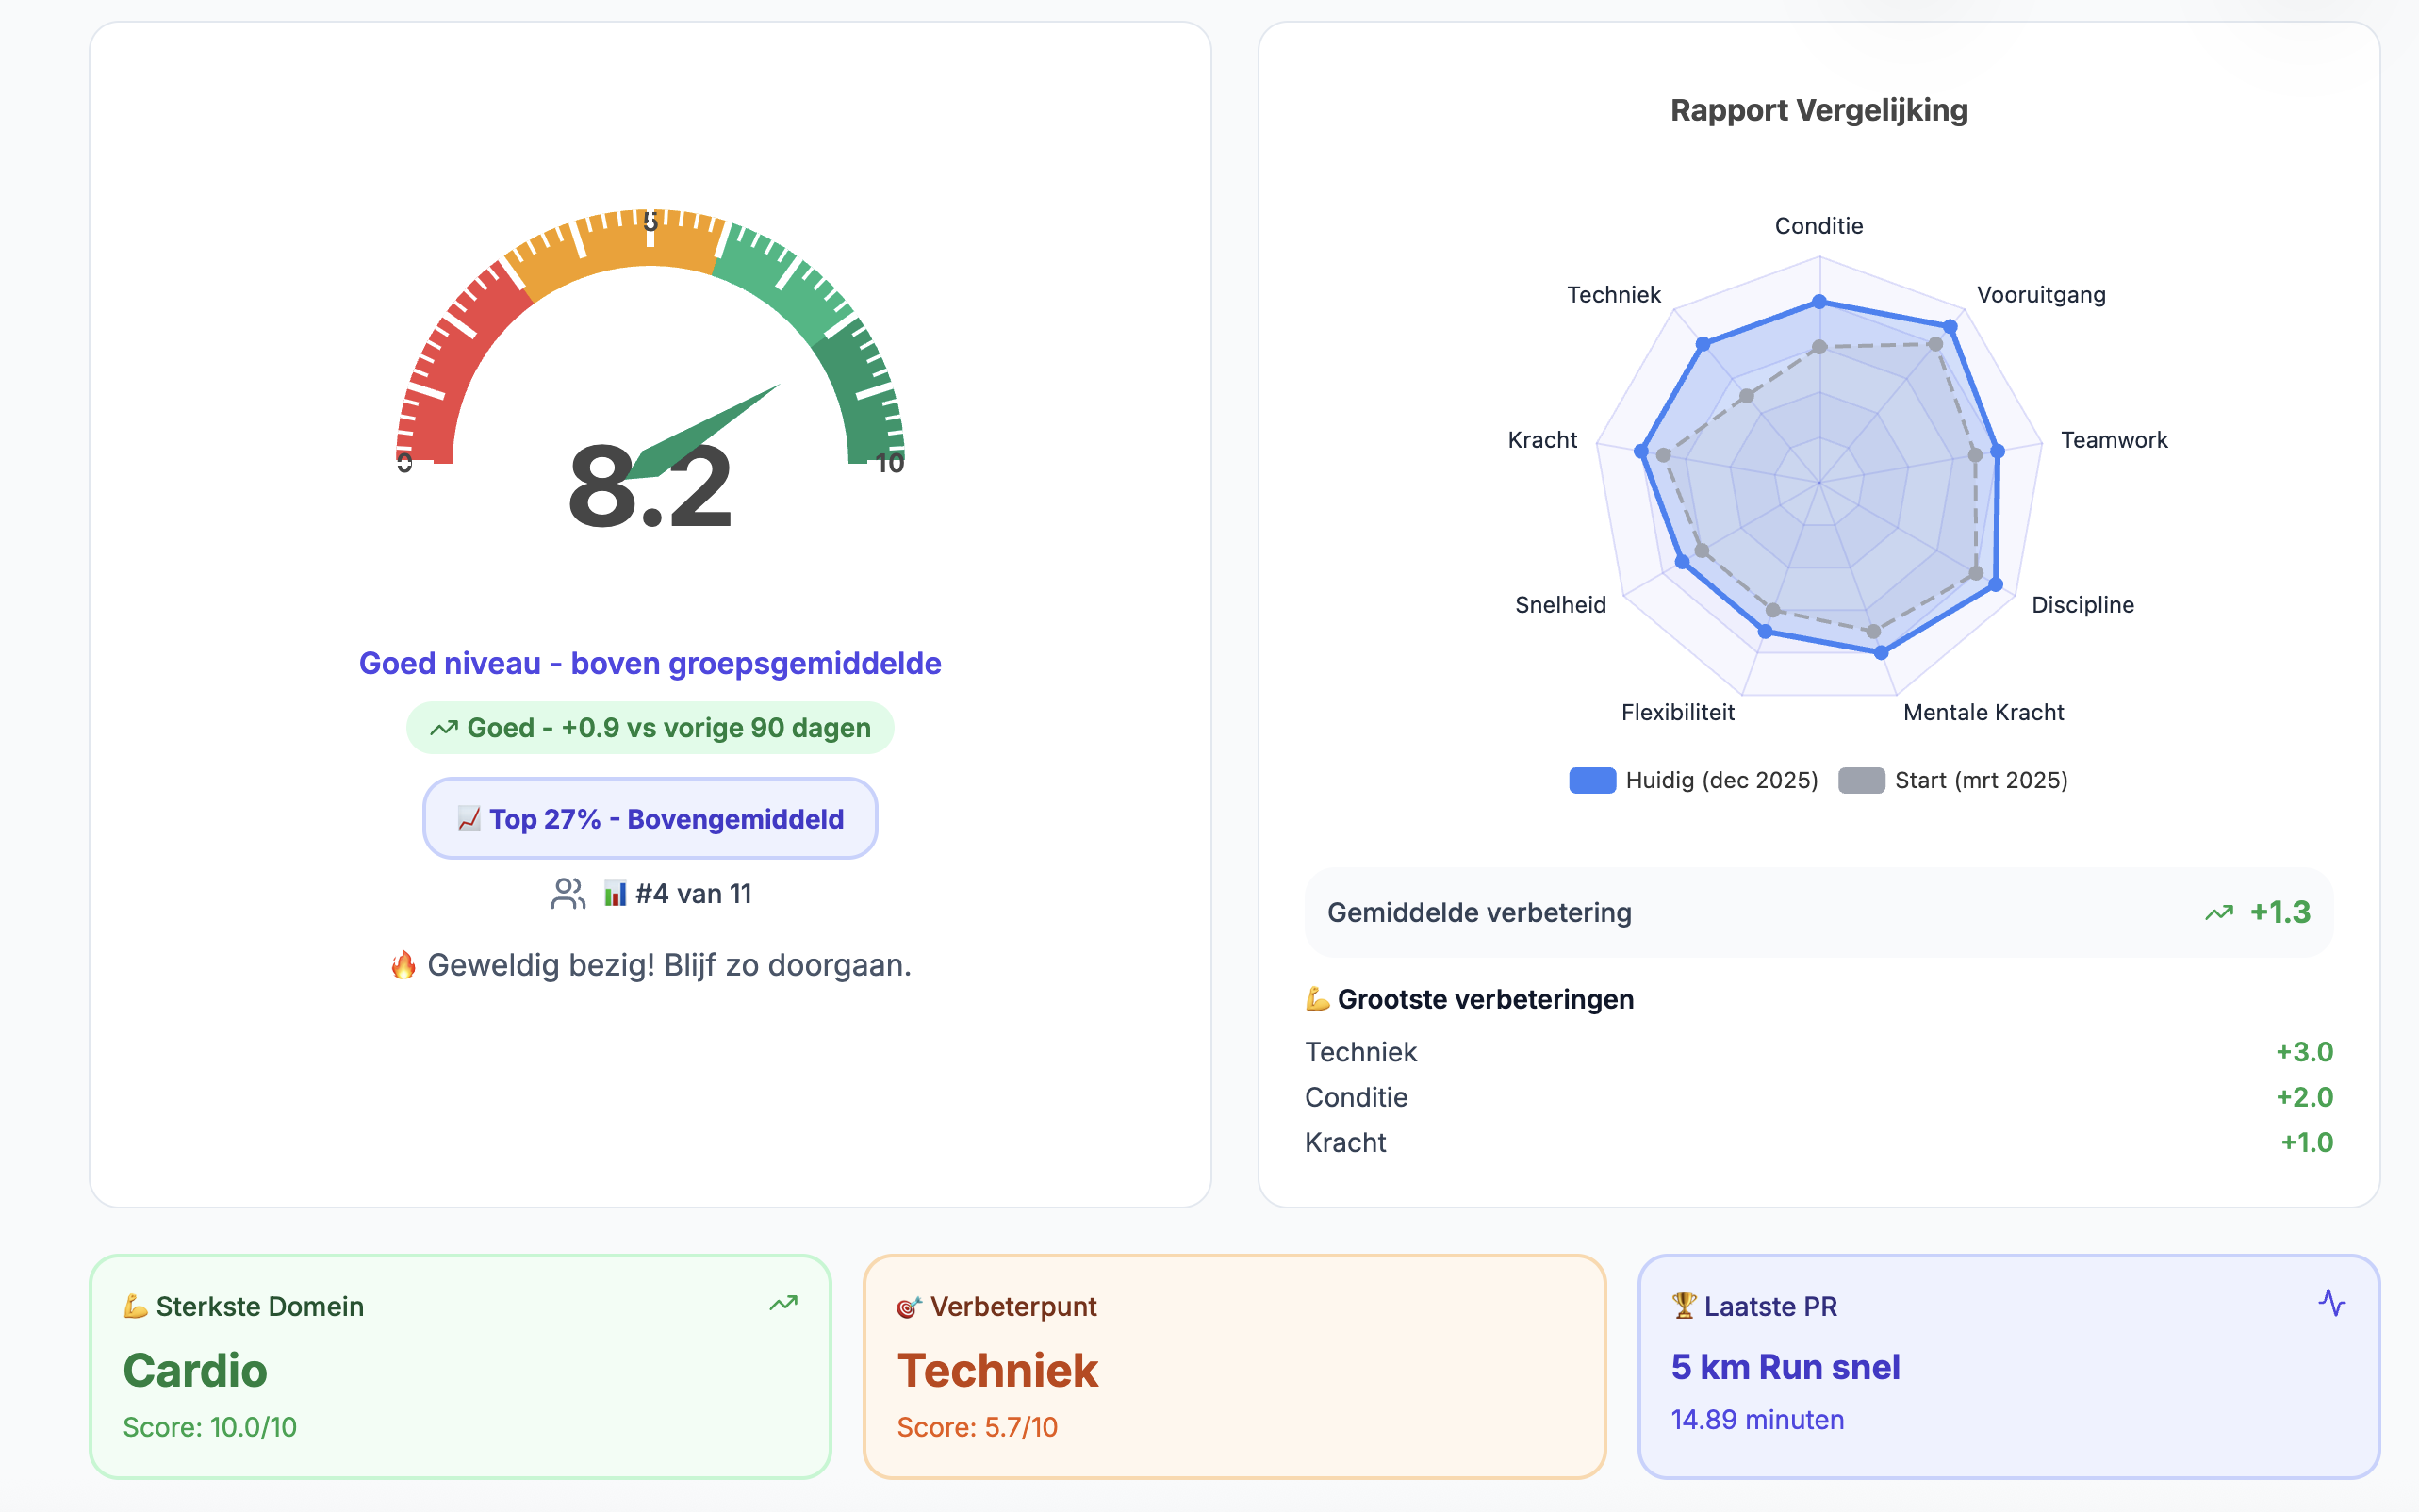Viewport: 2419px width, 1512px height.
Task: Select the Goed niveau - boven groepsgemiddelde link
Action: (649, 662)
